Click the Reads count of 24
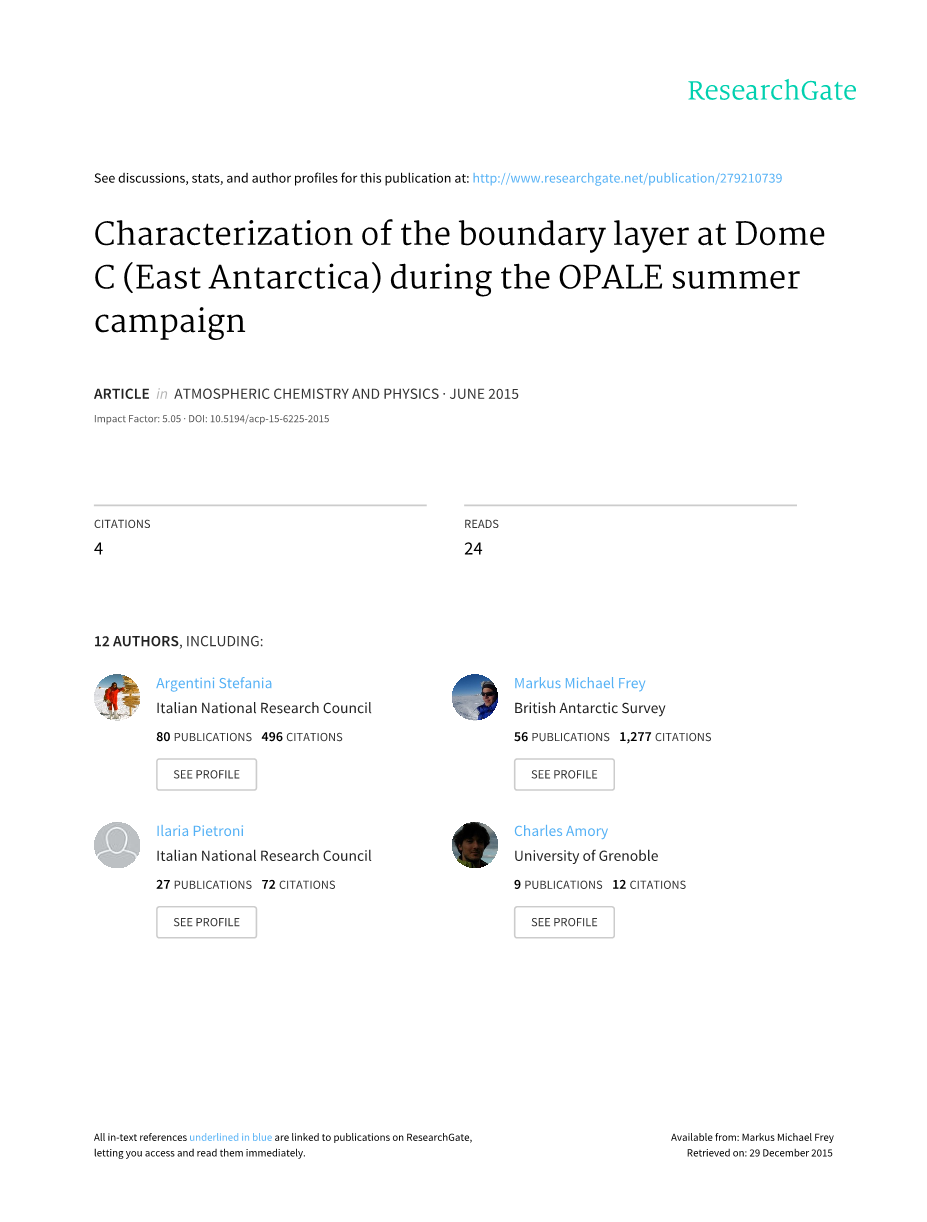Image resolution: width=927 pixels, height=1222 pixels. point(473,548)
